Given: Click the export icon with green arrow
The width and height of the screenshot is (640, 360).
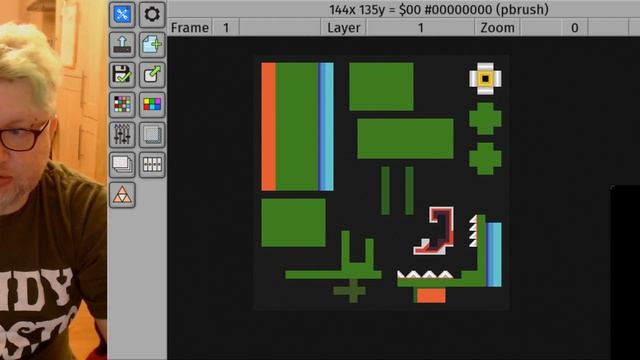Looking at the screenshot, I should 152,75.
